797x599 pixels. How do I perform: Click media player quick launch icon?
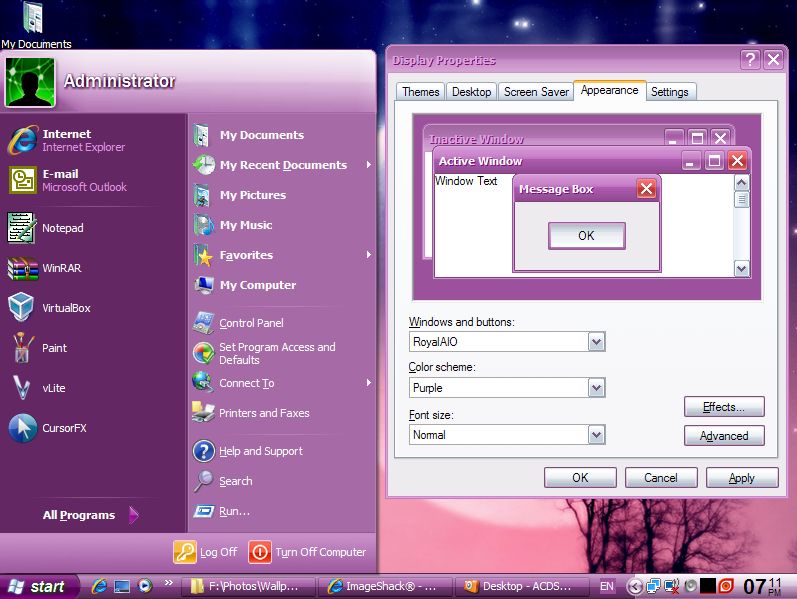click(145, 586)
